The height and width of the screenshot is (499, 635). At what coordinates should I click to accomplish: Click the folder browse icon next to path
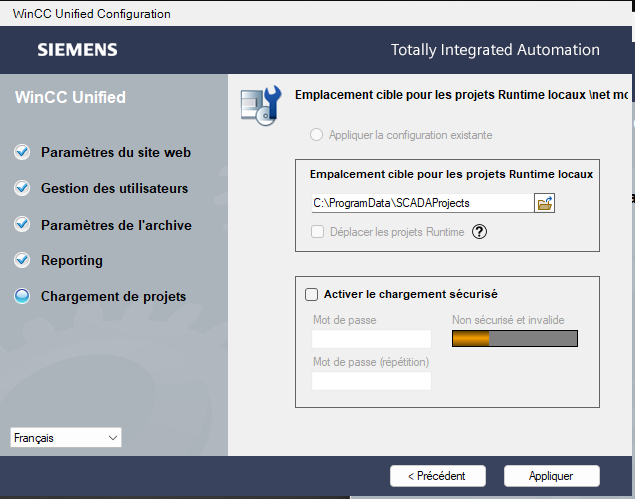tap(545, 203)
